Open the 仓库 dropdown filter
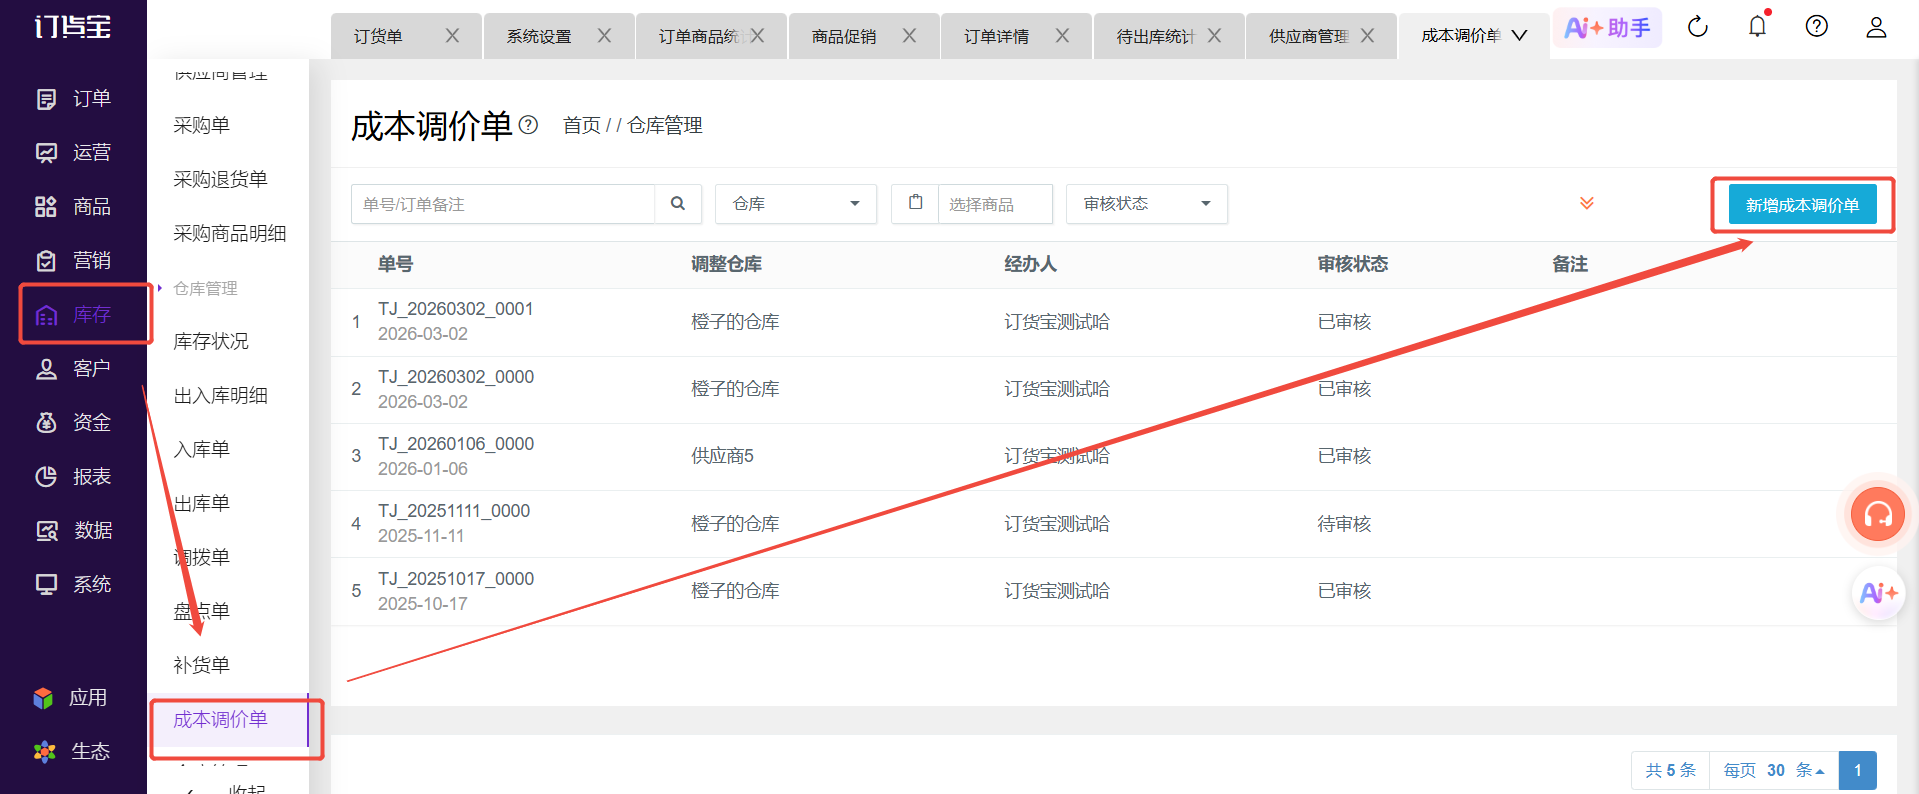The width and height of the screenshot is (1919, 794). coord(796,204)
